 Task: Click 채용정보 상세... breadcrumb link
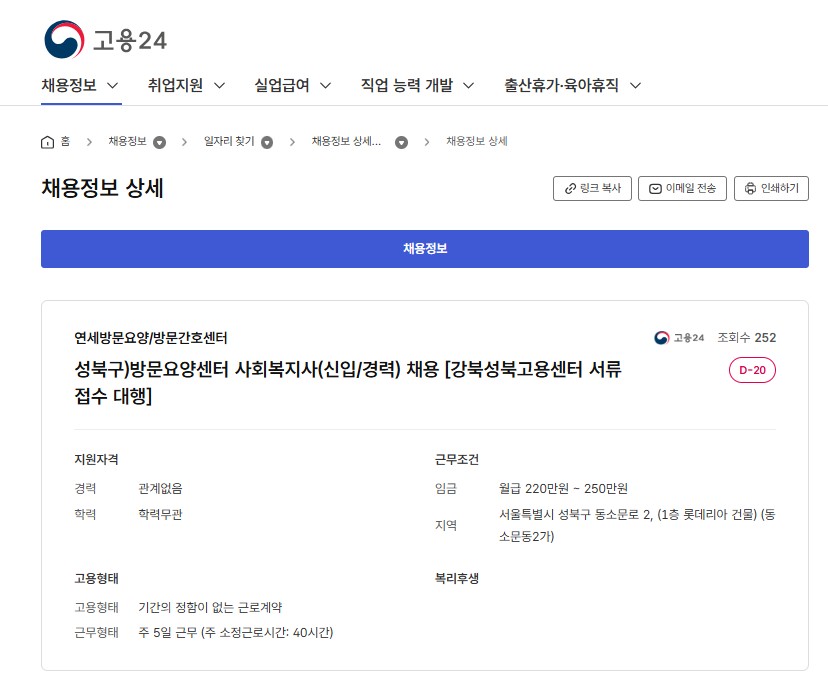click(x=346, y=141)
